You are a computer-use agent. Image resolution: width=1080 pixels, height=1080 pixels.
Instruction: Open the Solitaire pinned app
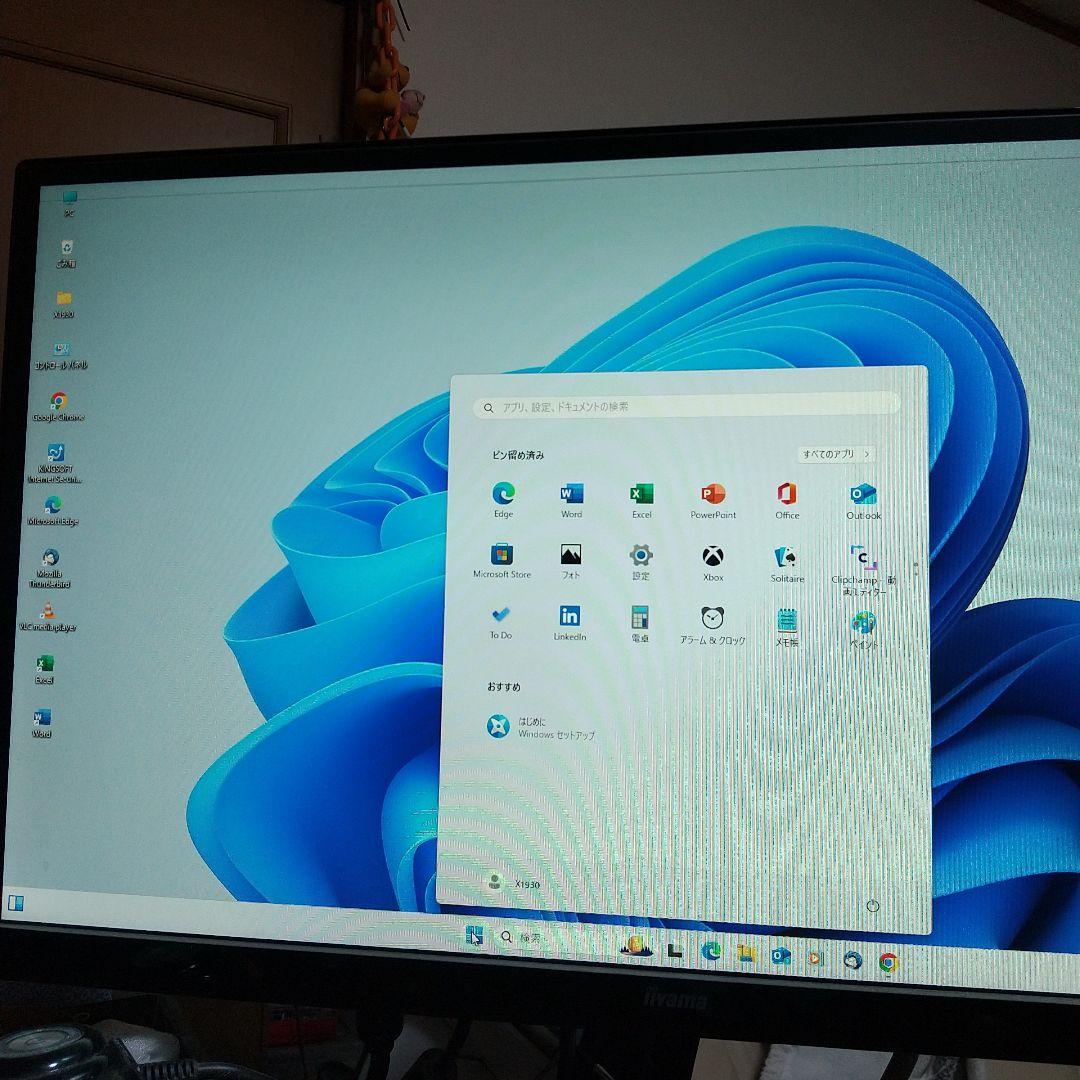pyautogui.click(x=787, y=564)
